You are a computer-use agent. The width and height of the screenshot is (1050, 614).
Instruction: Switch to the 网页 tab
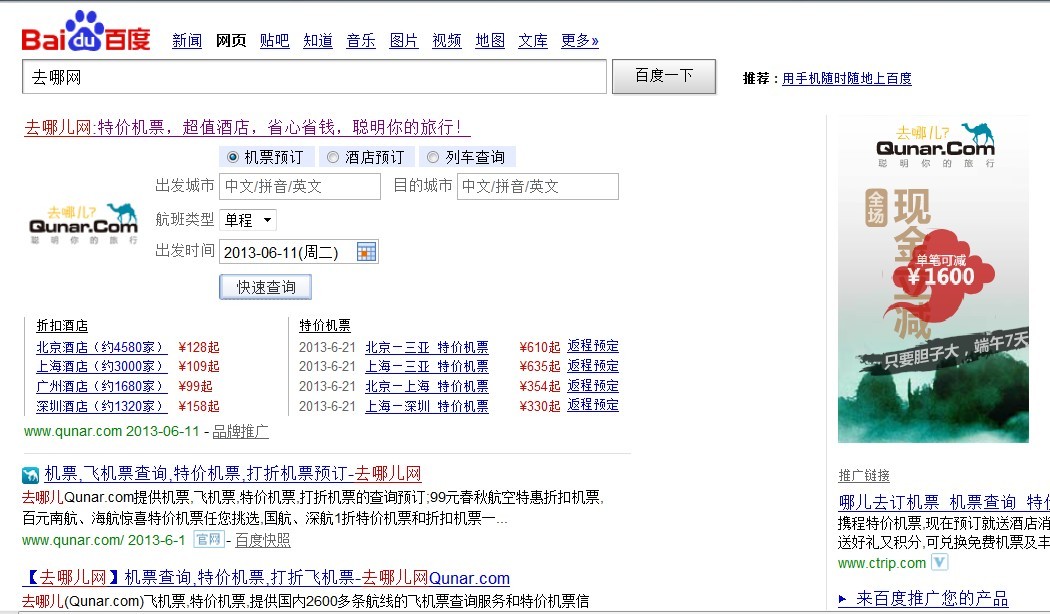pyautogui.click(x=231, y=41)
